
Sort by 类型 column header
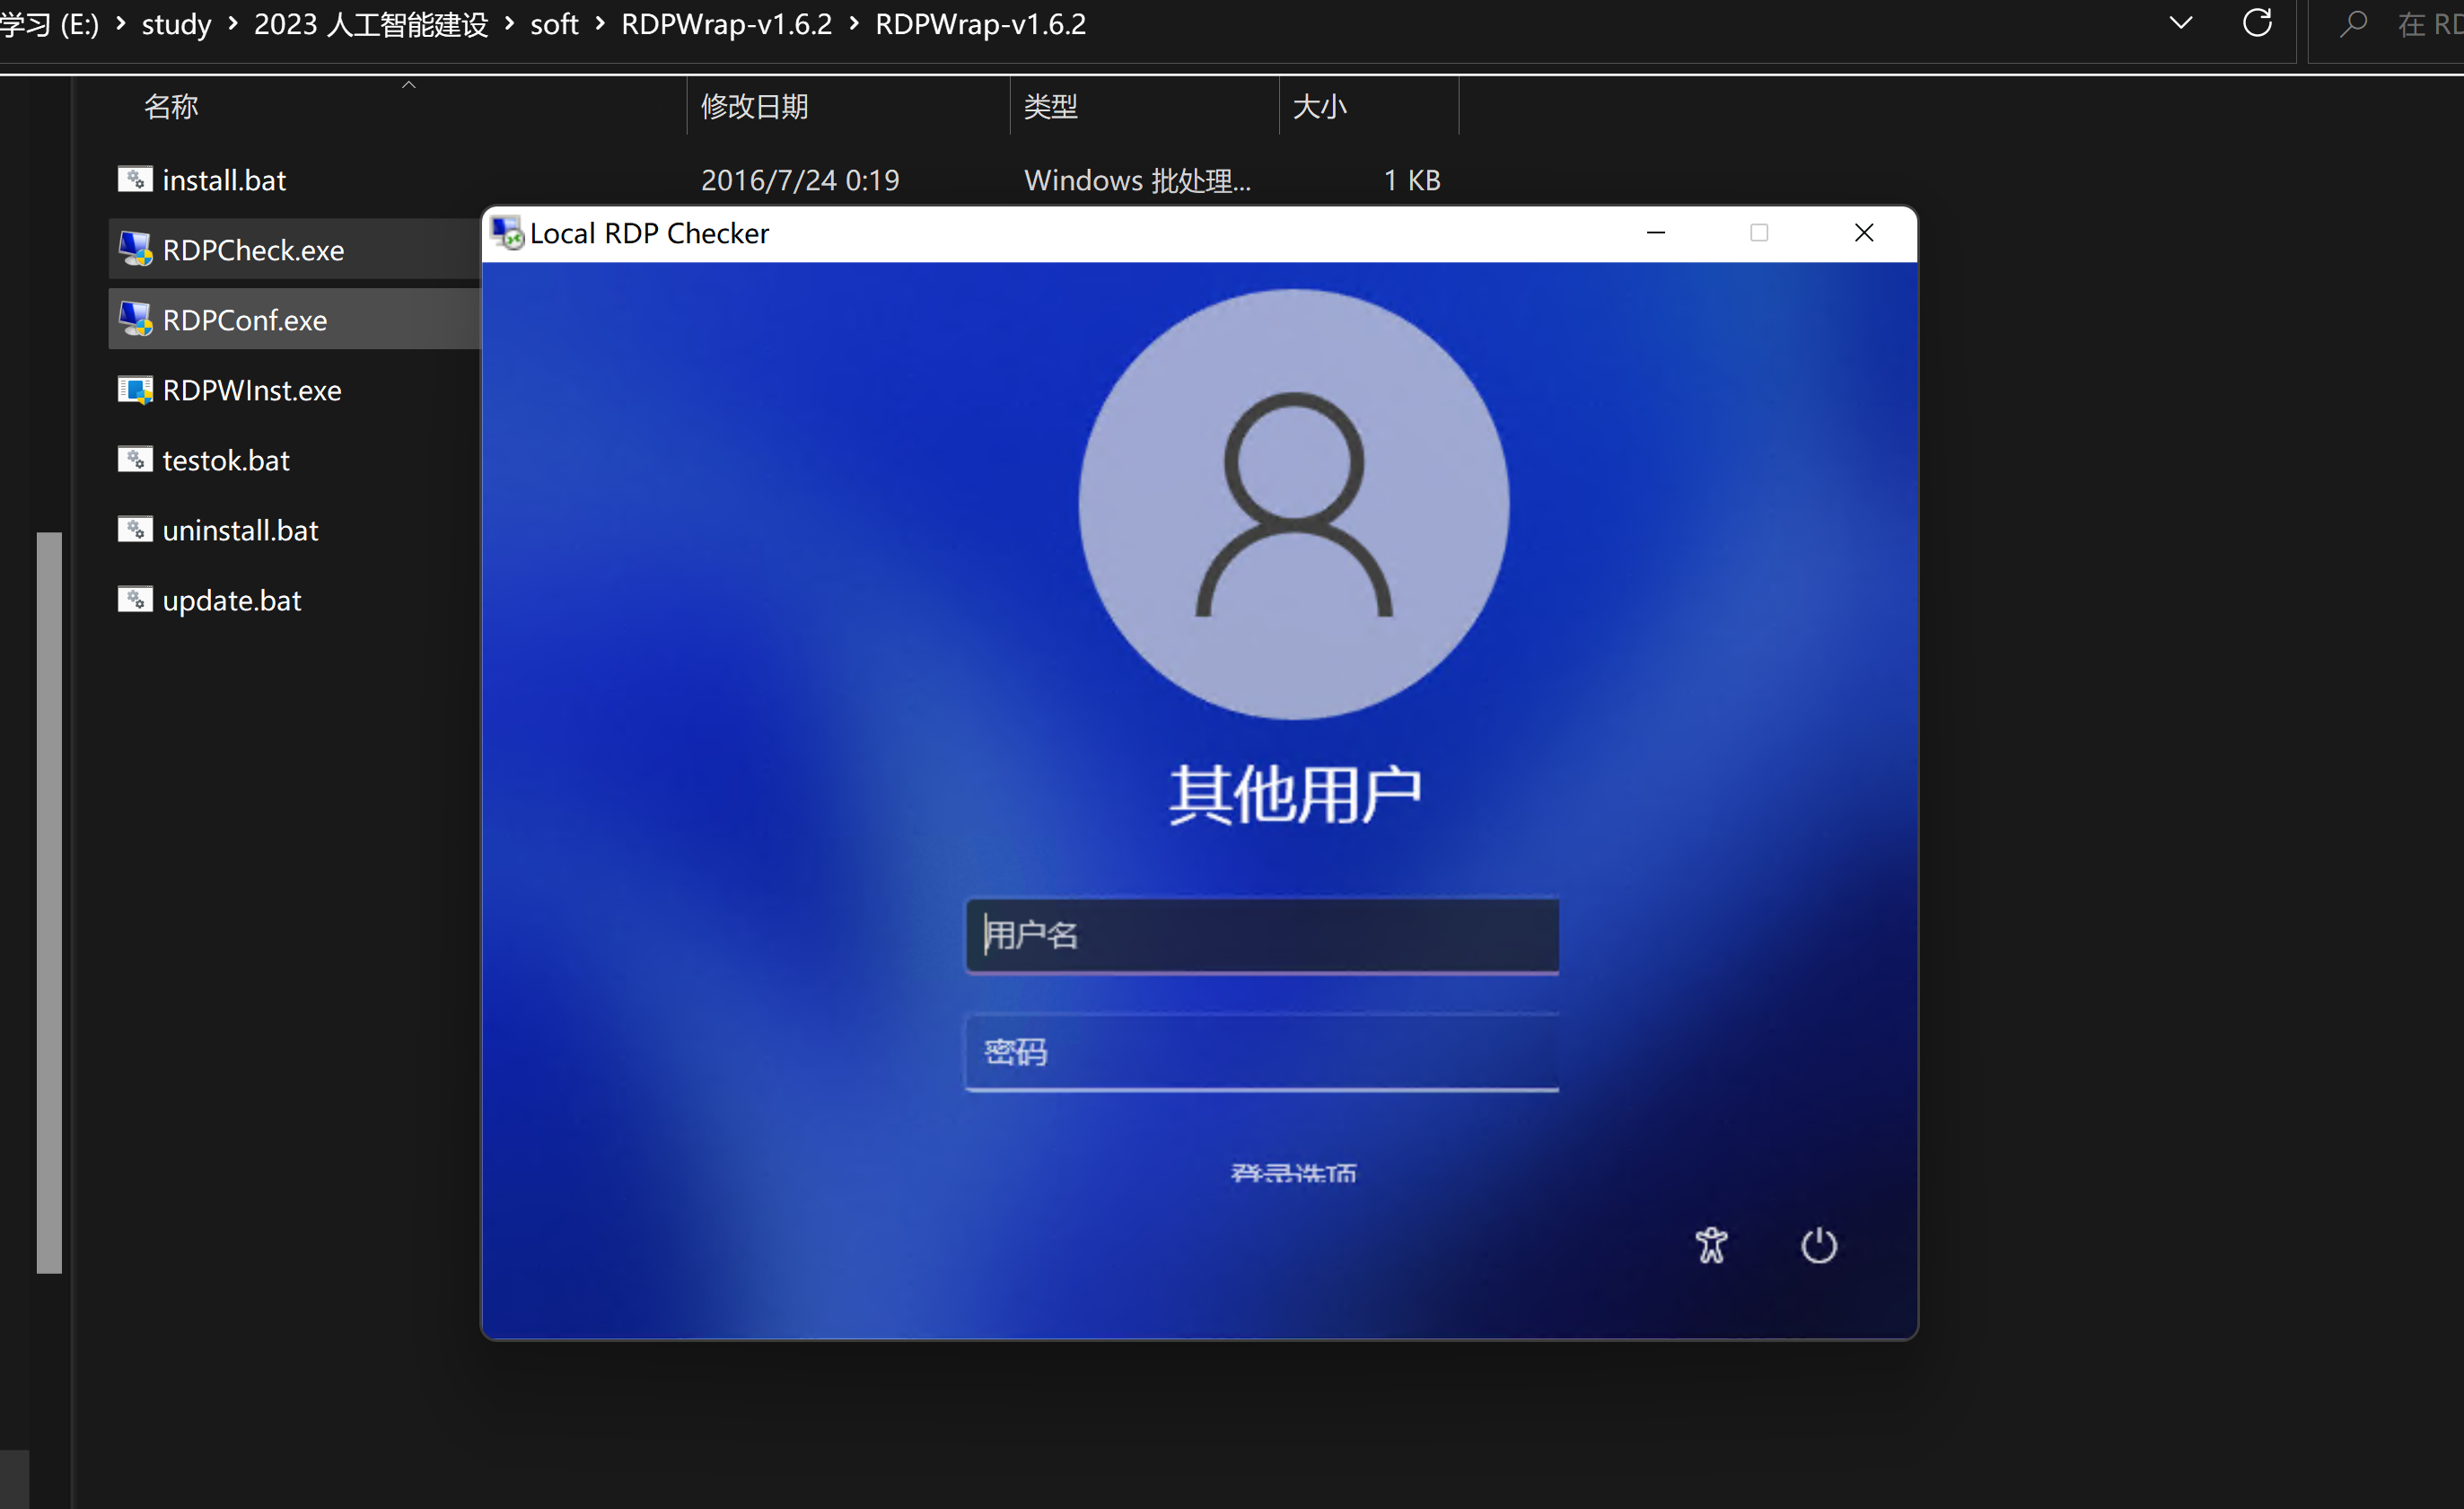coord(1050,106)
